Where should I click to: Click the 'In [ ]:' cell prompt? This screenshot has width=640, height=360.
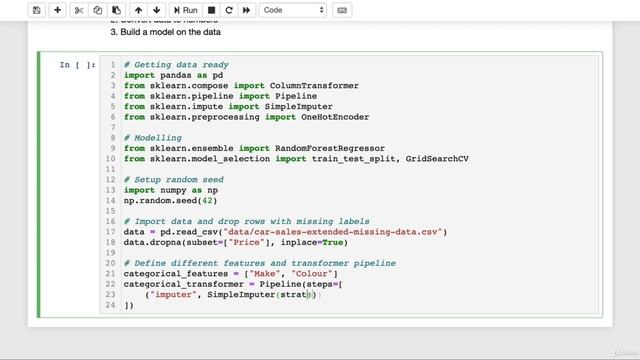78,65
